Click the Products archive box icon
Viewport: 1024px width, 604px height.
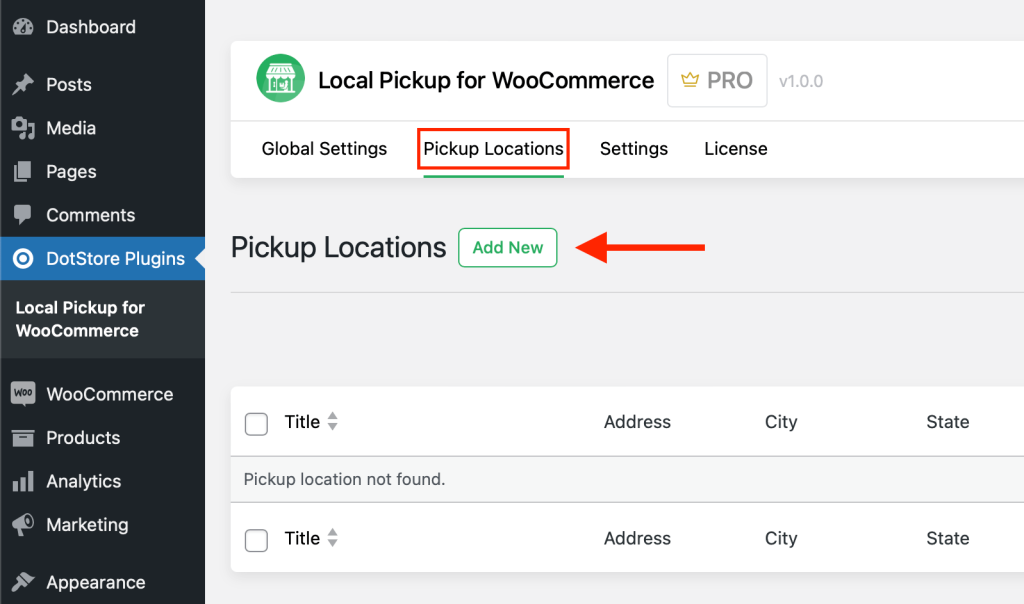coord(23,438)
